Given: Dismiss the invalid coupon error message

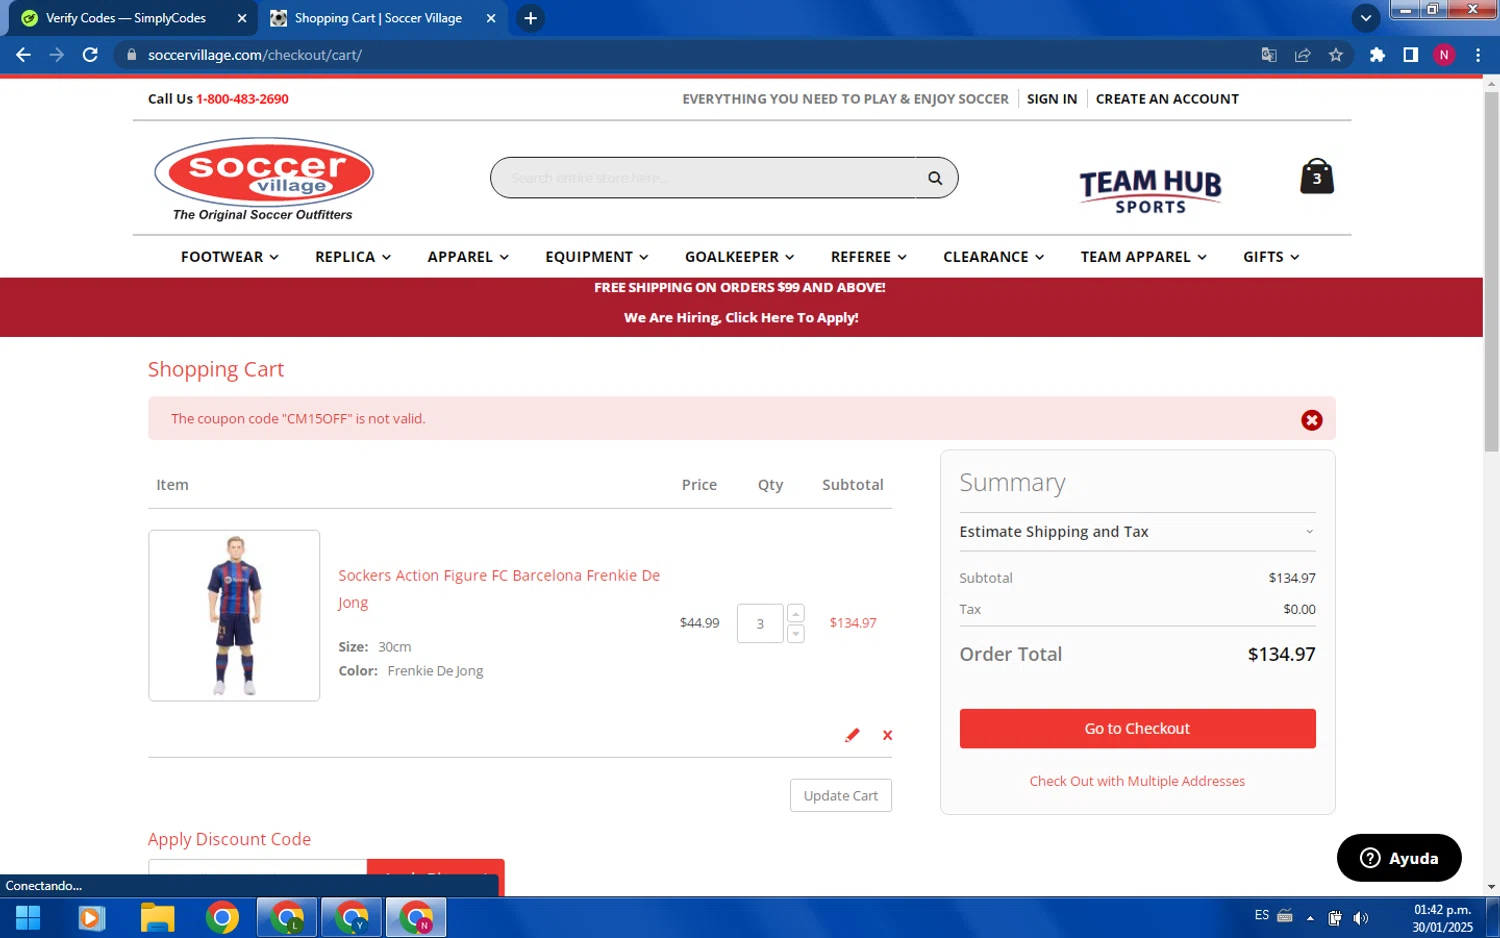Looking at the screenshot, I should point(1311,420).
